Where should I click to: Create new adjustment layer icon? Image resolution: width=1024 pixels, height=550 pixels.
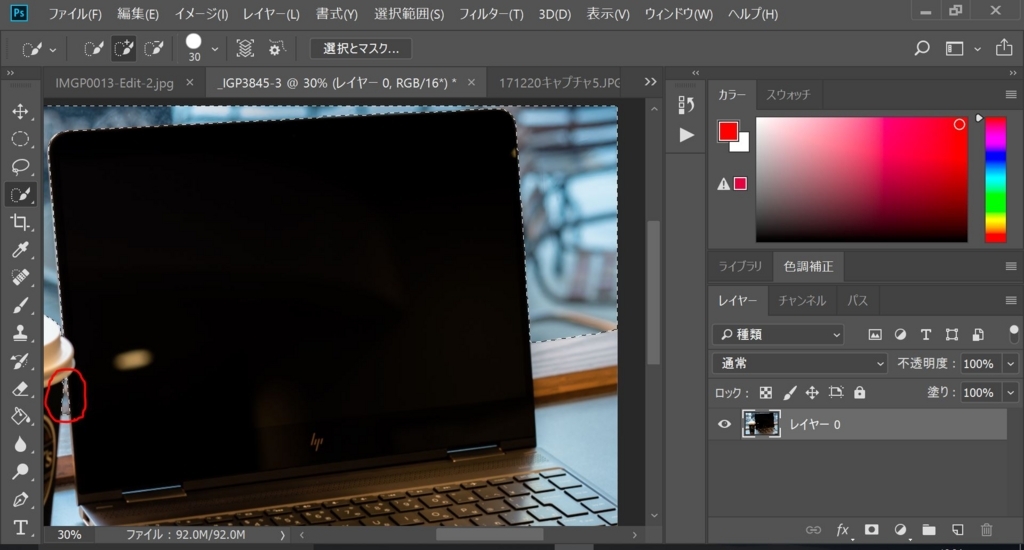[x=900, y=530]
